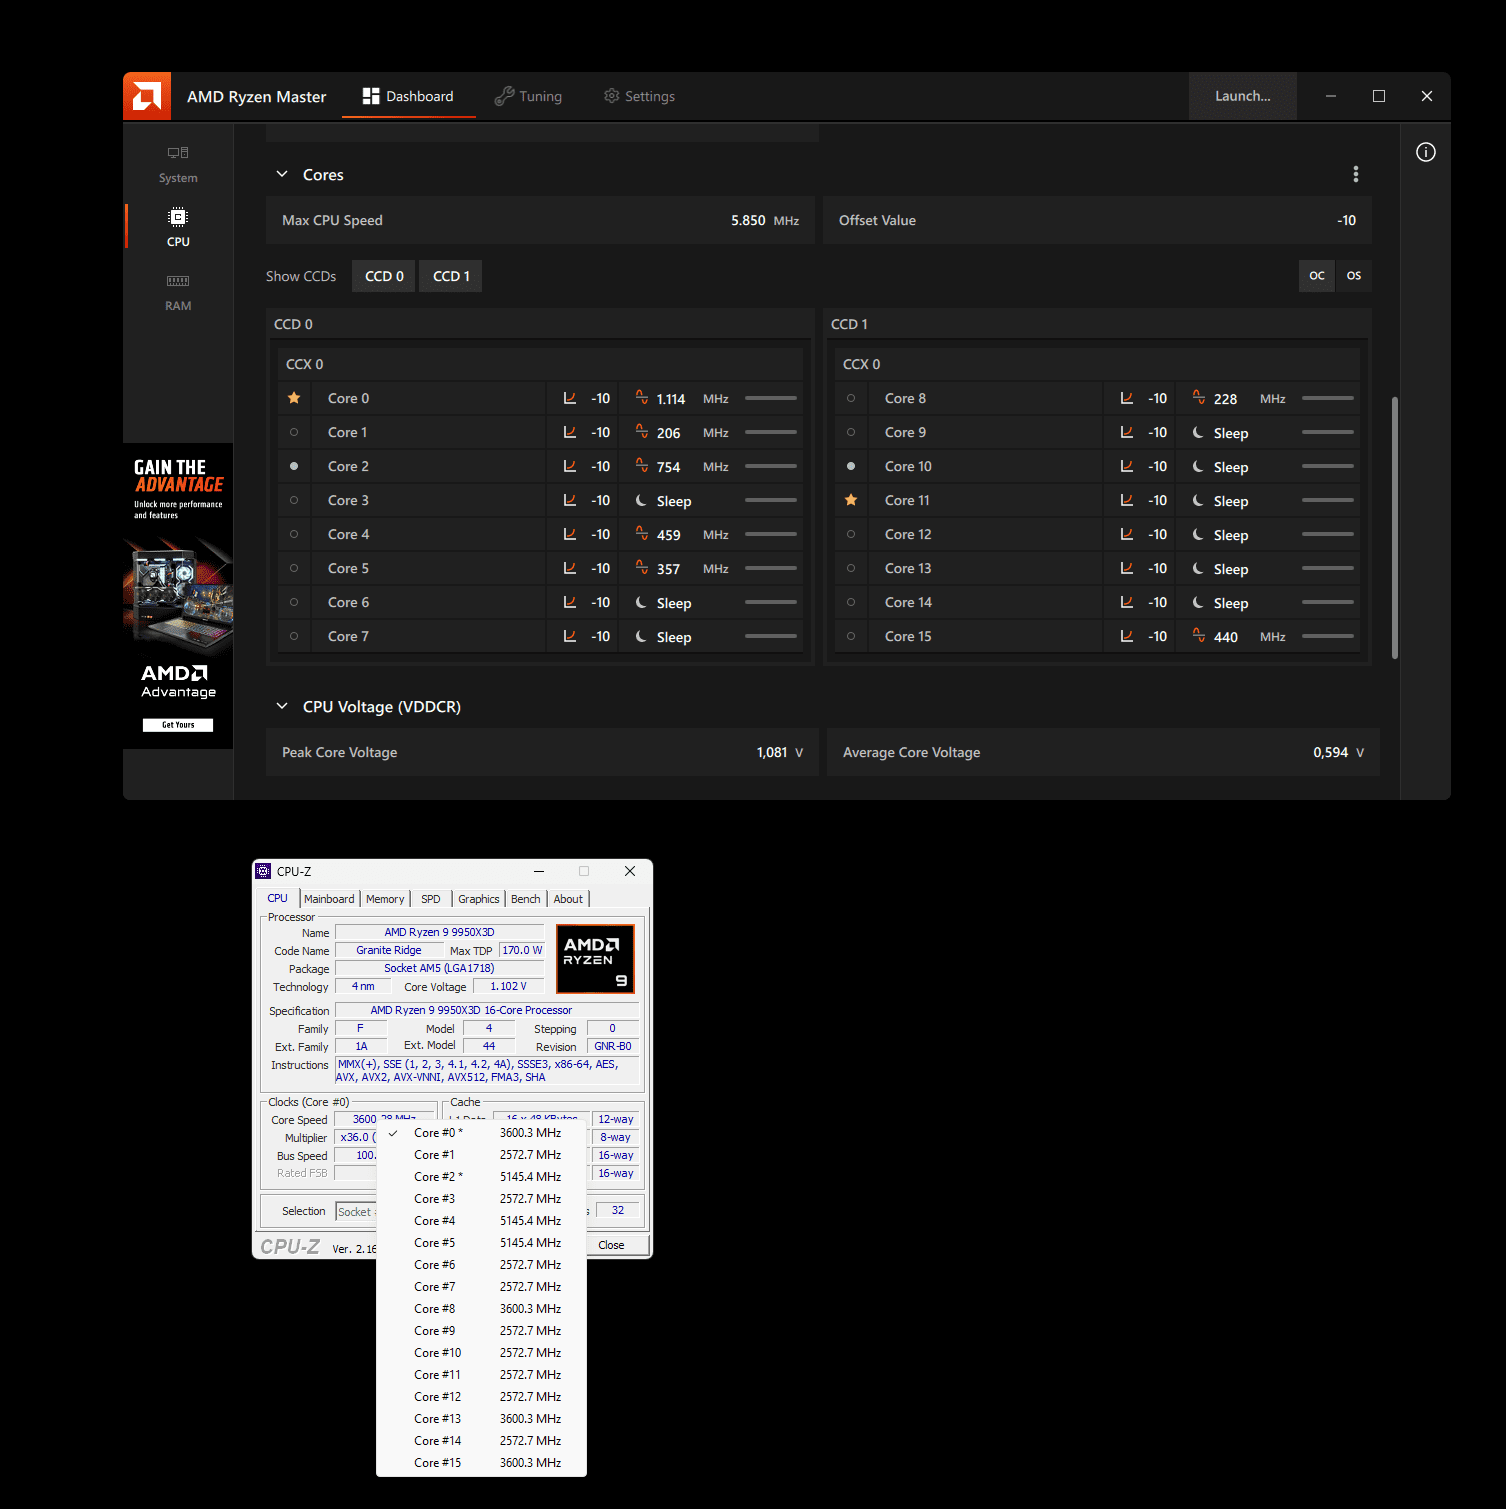Click the filled dot marker beside Core 10
This screenshot has width=1506, height=1509.
pos(851,466)
